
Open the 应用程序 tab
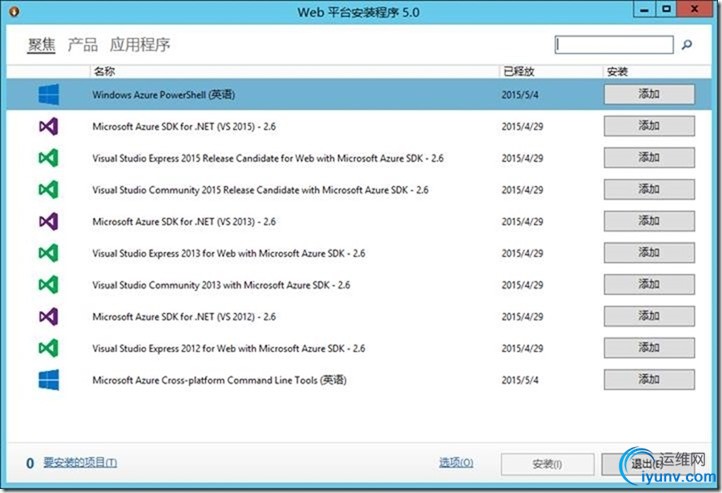pyautogui.click(x=140, y=45)
